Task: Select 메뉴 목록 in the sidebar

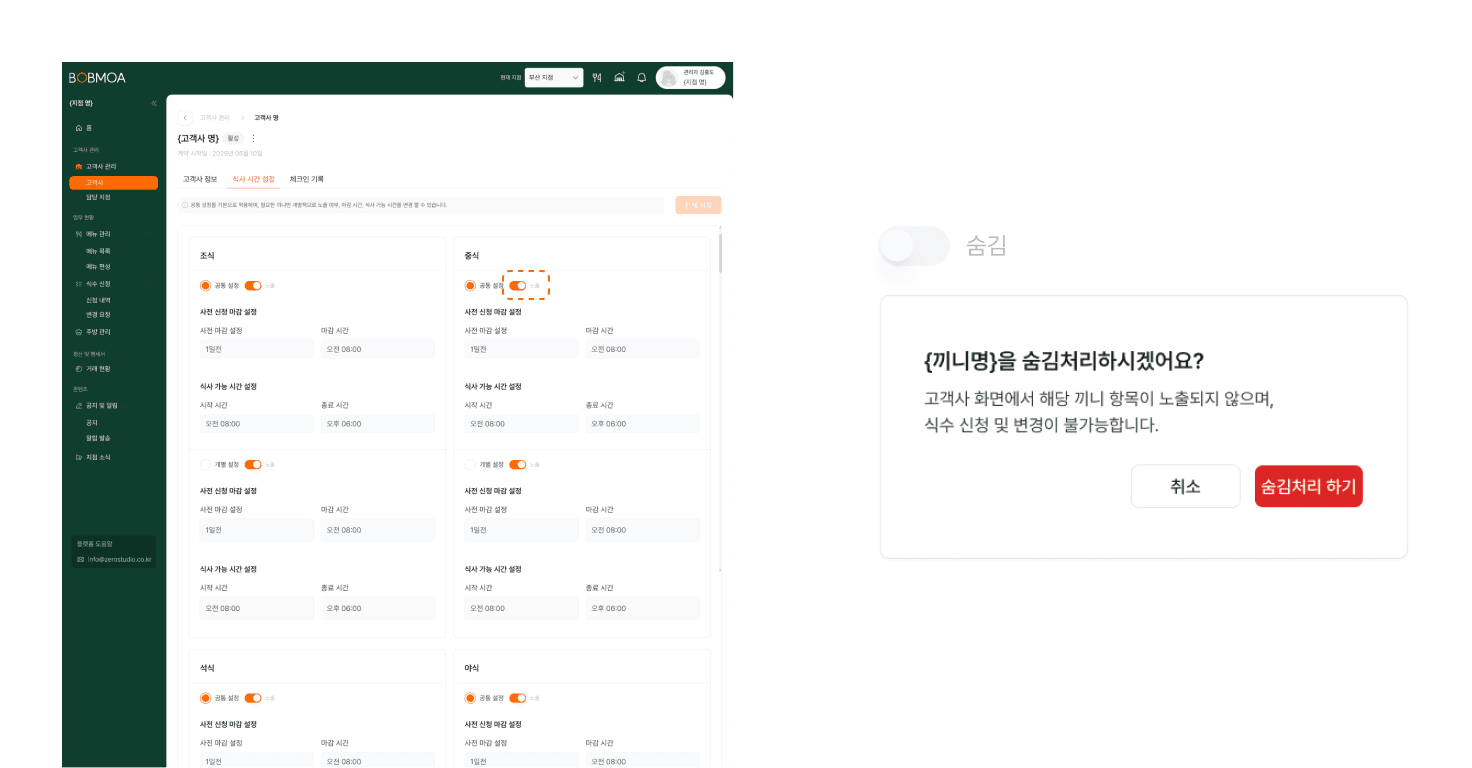Action: pos(98,251)
